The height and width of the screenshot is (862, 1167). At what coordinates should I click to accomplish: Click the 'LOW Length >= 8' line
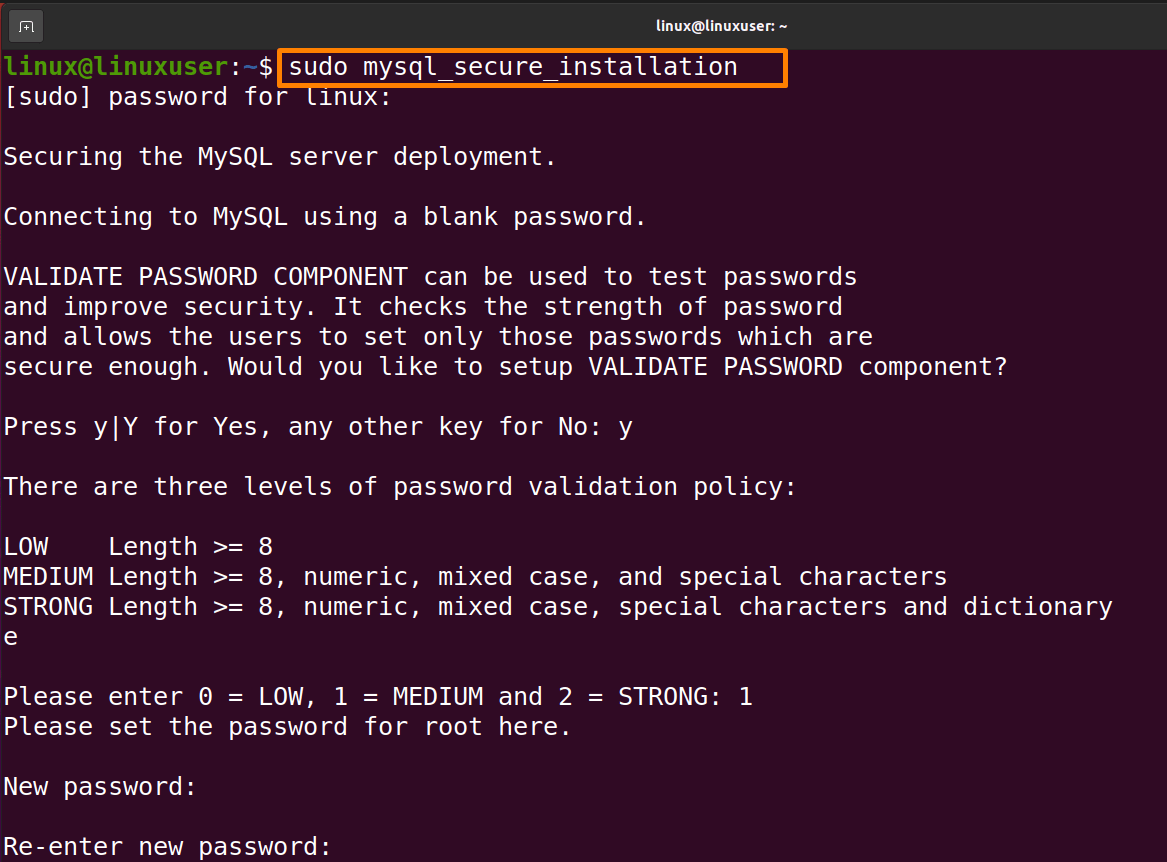(138, 547)
